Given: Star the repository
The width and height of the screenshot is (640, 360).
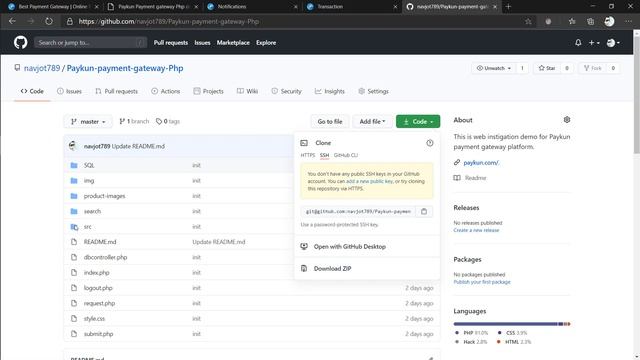Looking at the screenshot, I should point(547,68).
